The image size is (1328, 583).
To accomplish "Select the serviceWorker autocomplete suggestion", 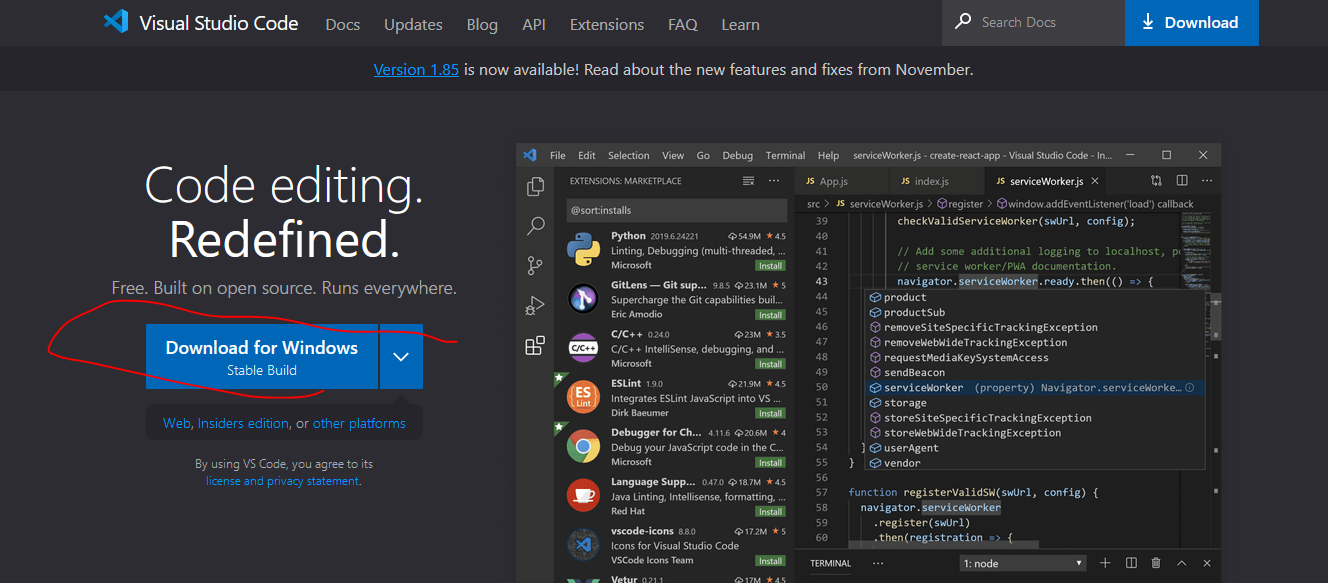I will point(1035,388).
